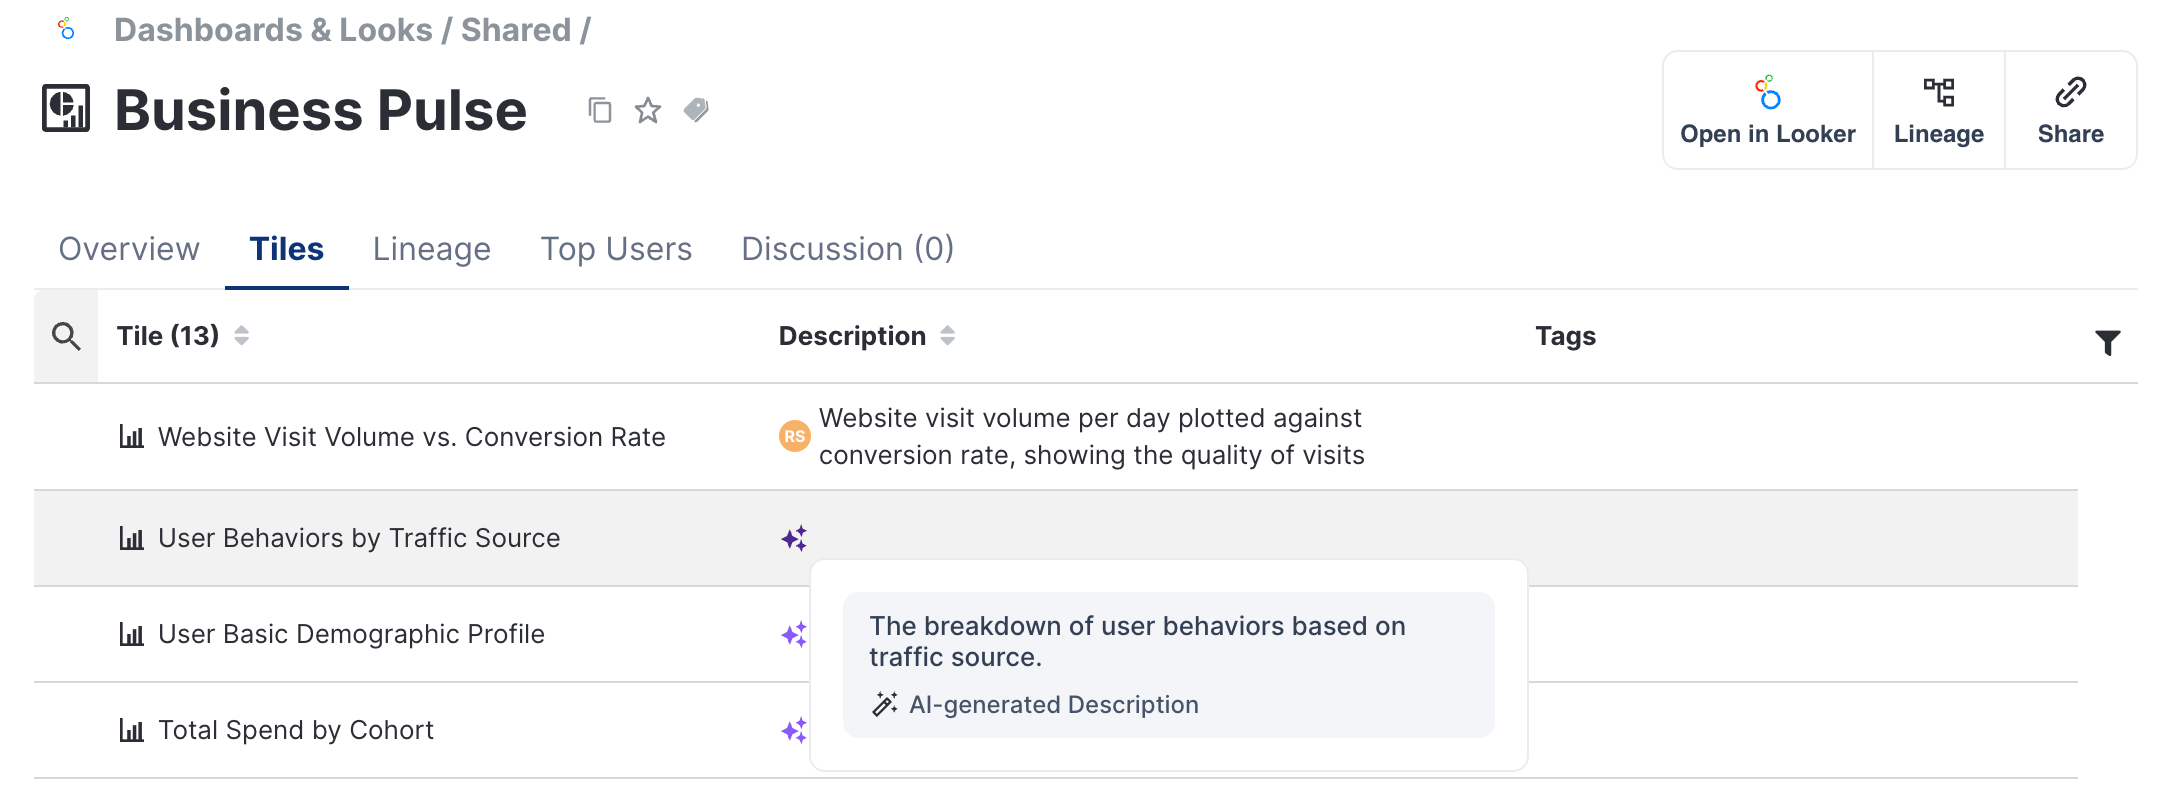Click the RS avatar in first row
The width and height of the screenshot is (2184, 796).
point(794,436)
